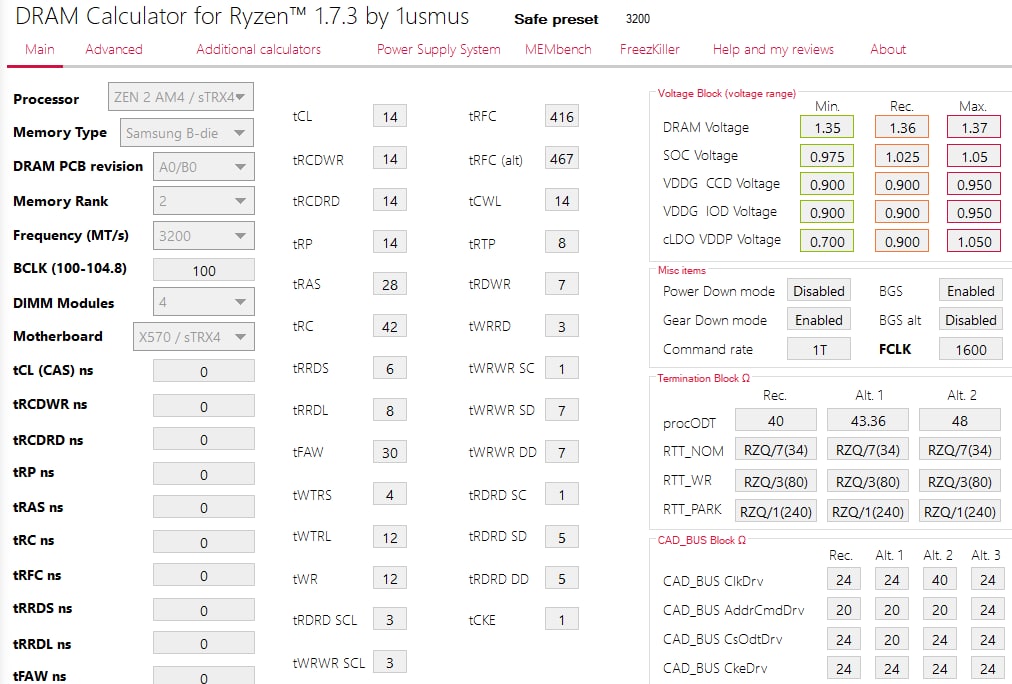1012x684 pixels.
Task: Click DRAM Voltage Min value 1.35
Action: 827,127
